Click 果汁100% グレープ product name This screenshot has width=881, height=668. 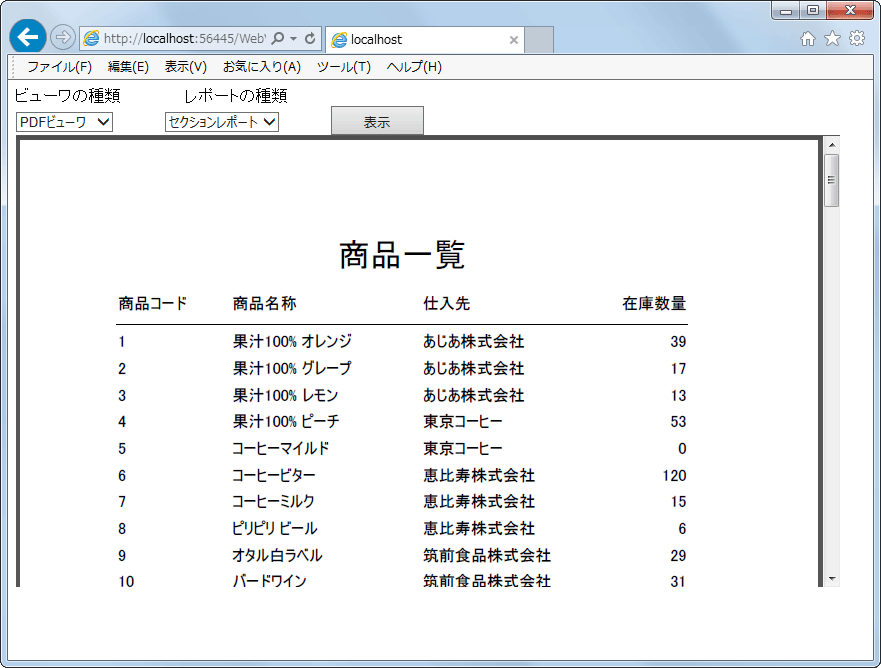coord(292,368)
